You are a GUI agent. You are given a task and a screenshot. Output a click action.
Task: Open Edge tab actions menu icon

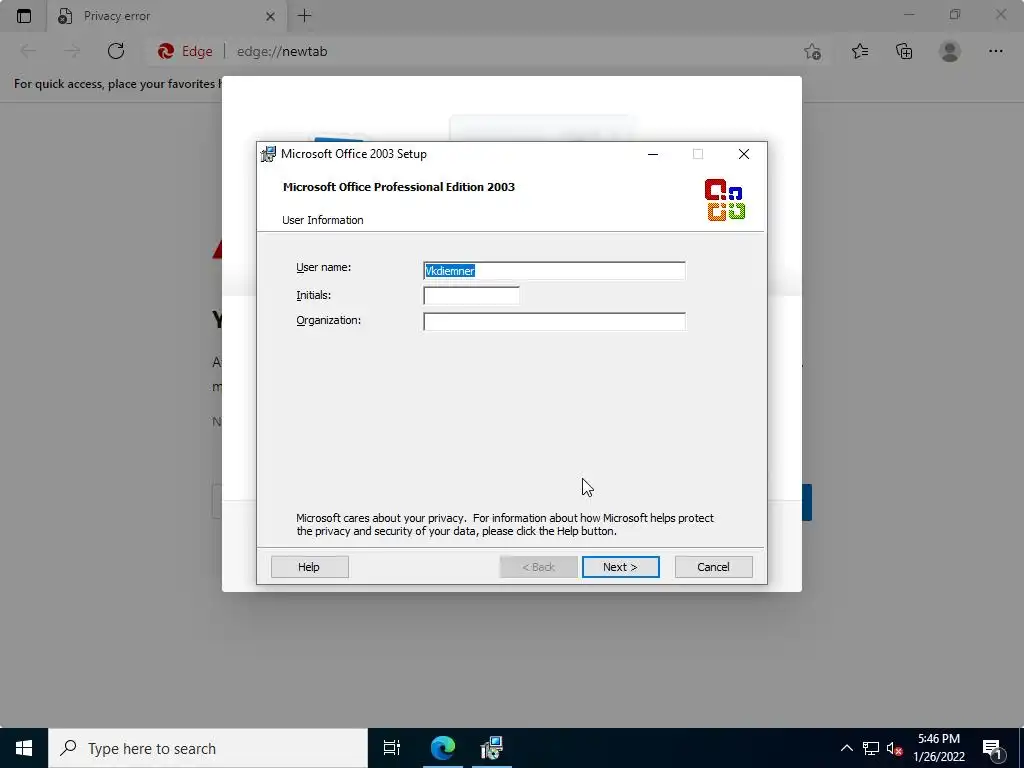[x=24, y=16]
